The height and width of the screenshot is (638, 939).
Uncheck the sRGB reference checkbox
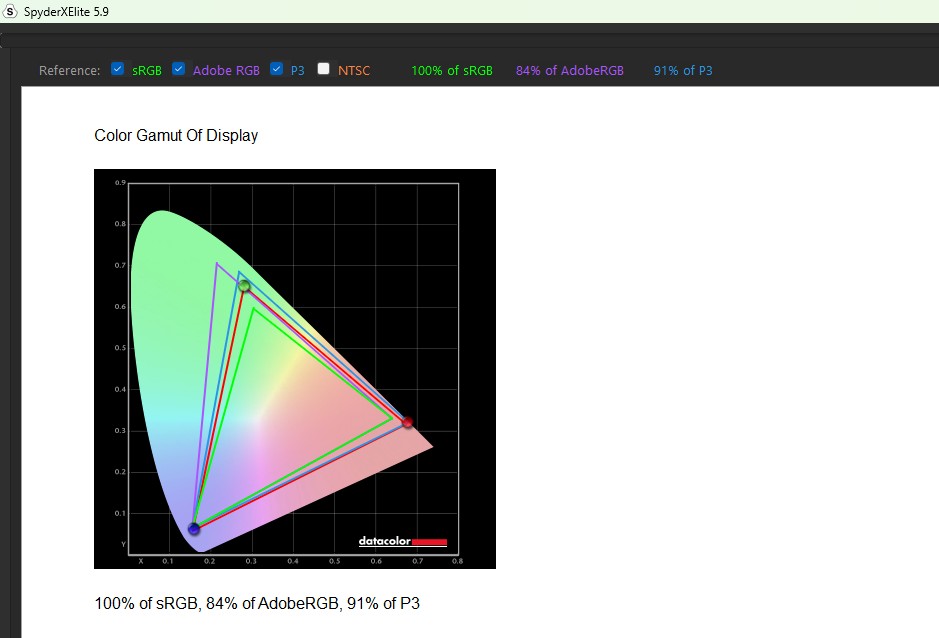coord(118,69)
